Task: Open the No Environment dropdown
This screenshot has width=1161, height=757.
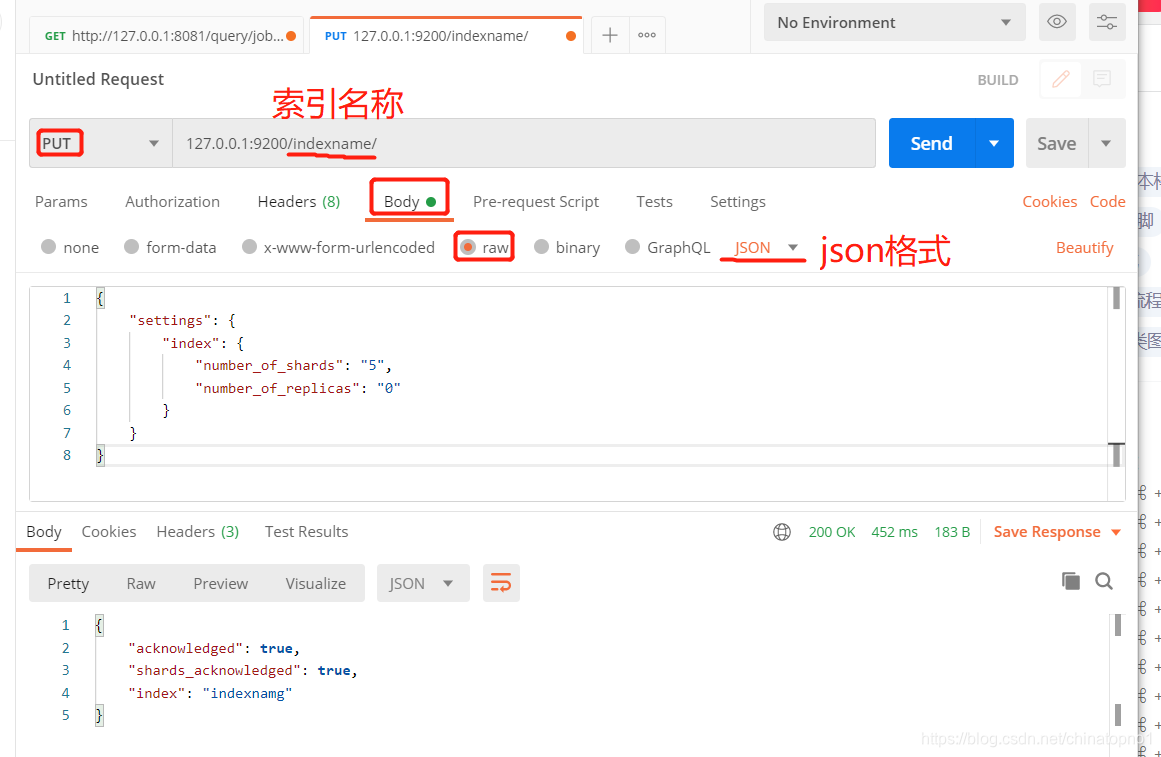Action: coord(893,21)
